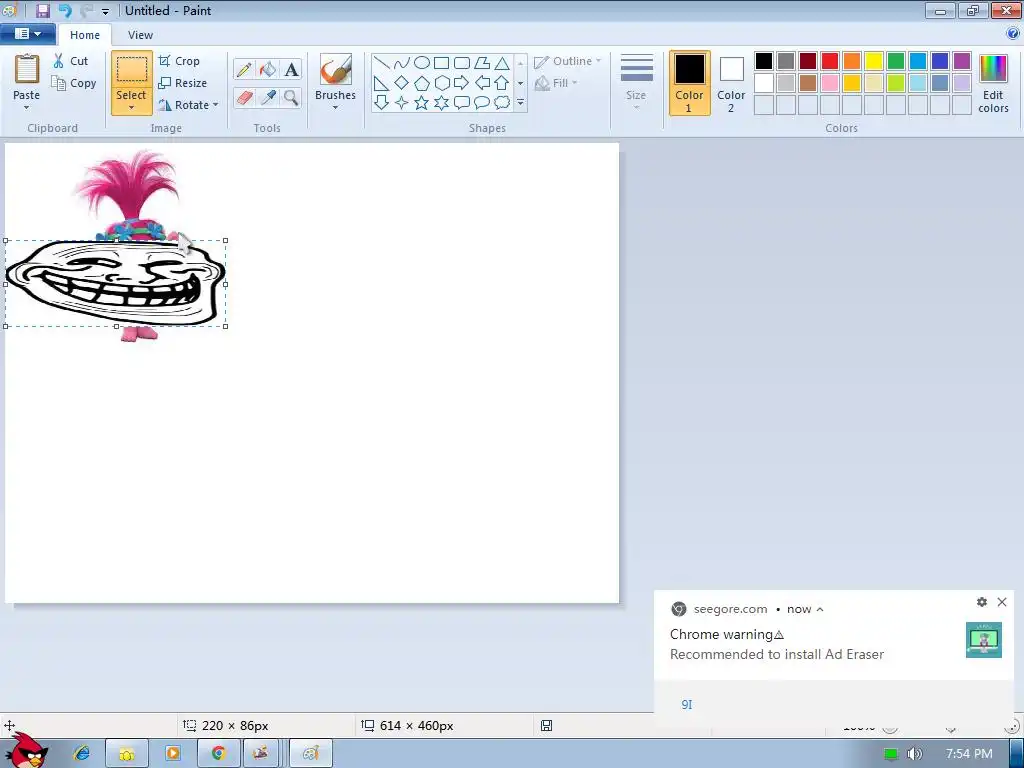Click the Save icon in quick access toolbar

(42, 10)
